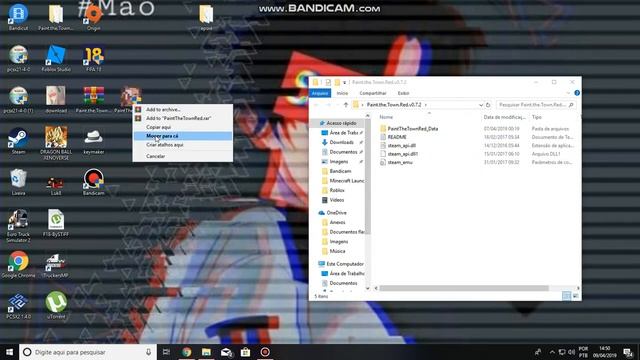Open the Lixeira recycle bin
640x360 pixels.
[x=18, y=182]
